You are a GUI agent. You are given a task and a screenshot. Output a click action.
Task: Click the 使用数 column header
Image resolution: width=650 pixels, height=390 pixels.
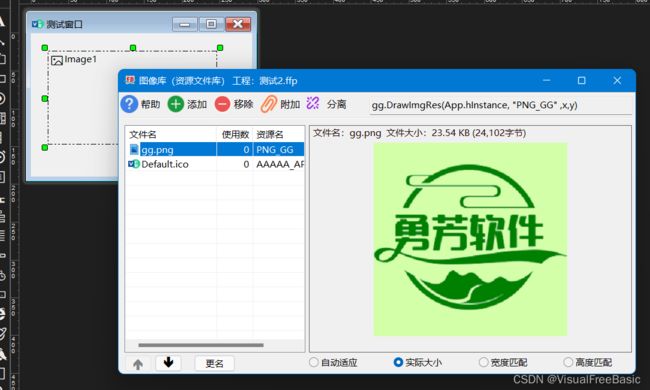click(235, 134)
